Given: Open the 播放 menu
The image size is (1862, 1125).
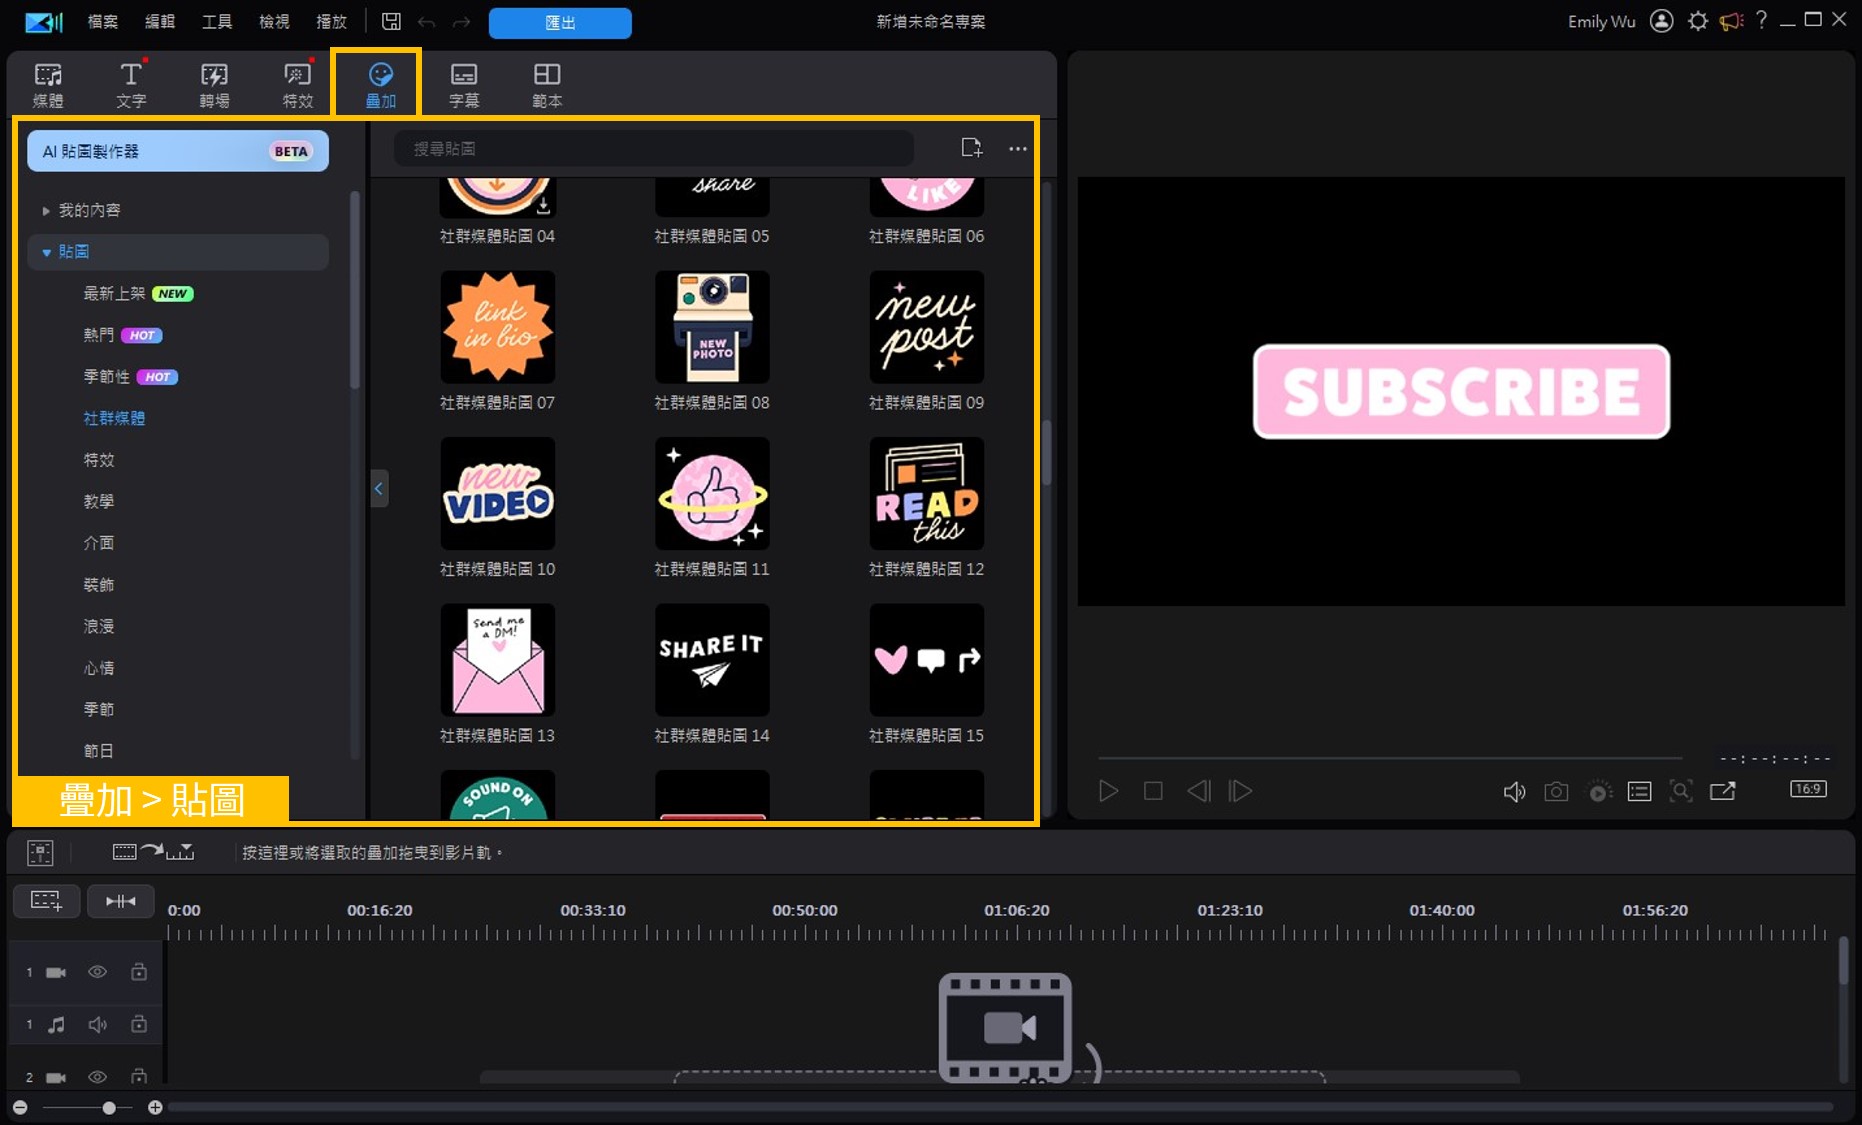Looking at the screenshot, I should [331, 22].
